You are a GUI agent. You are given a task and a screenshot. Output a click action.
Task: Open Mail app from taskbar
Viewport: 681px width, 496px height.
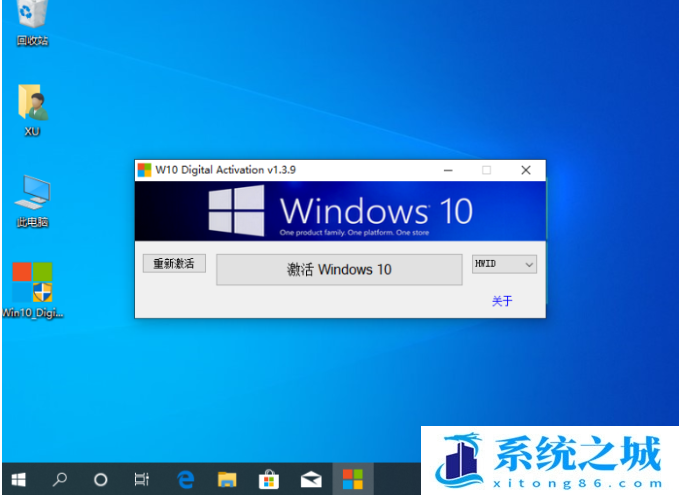point(311,479)
